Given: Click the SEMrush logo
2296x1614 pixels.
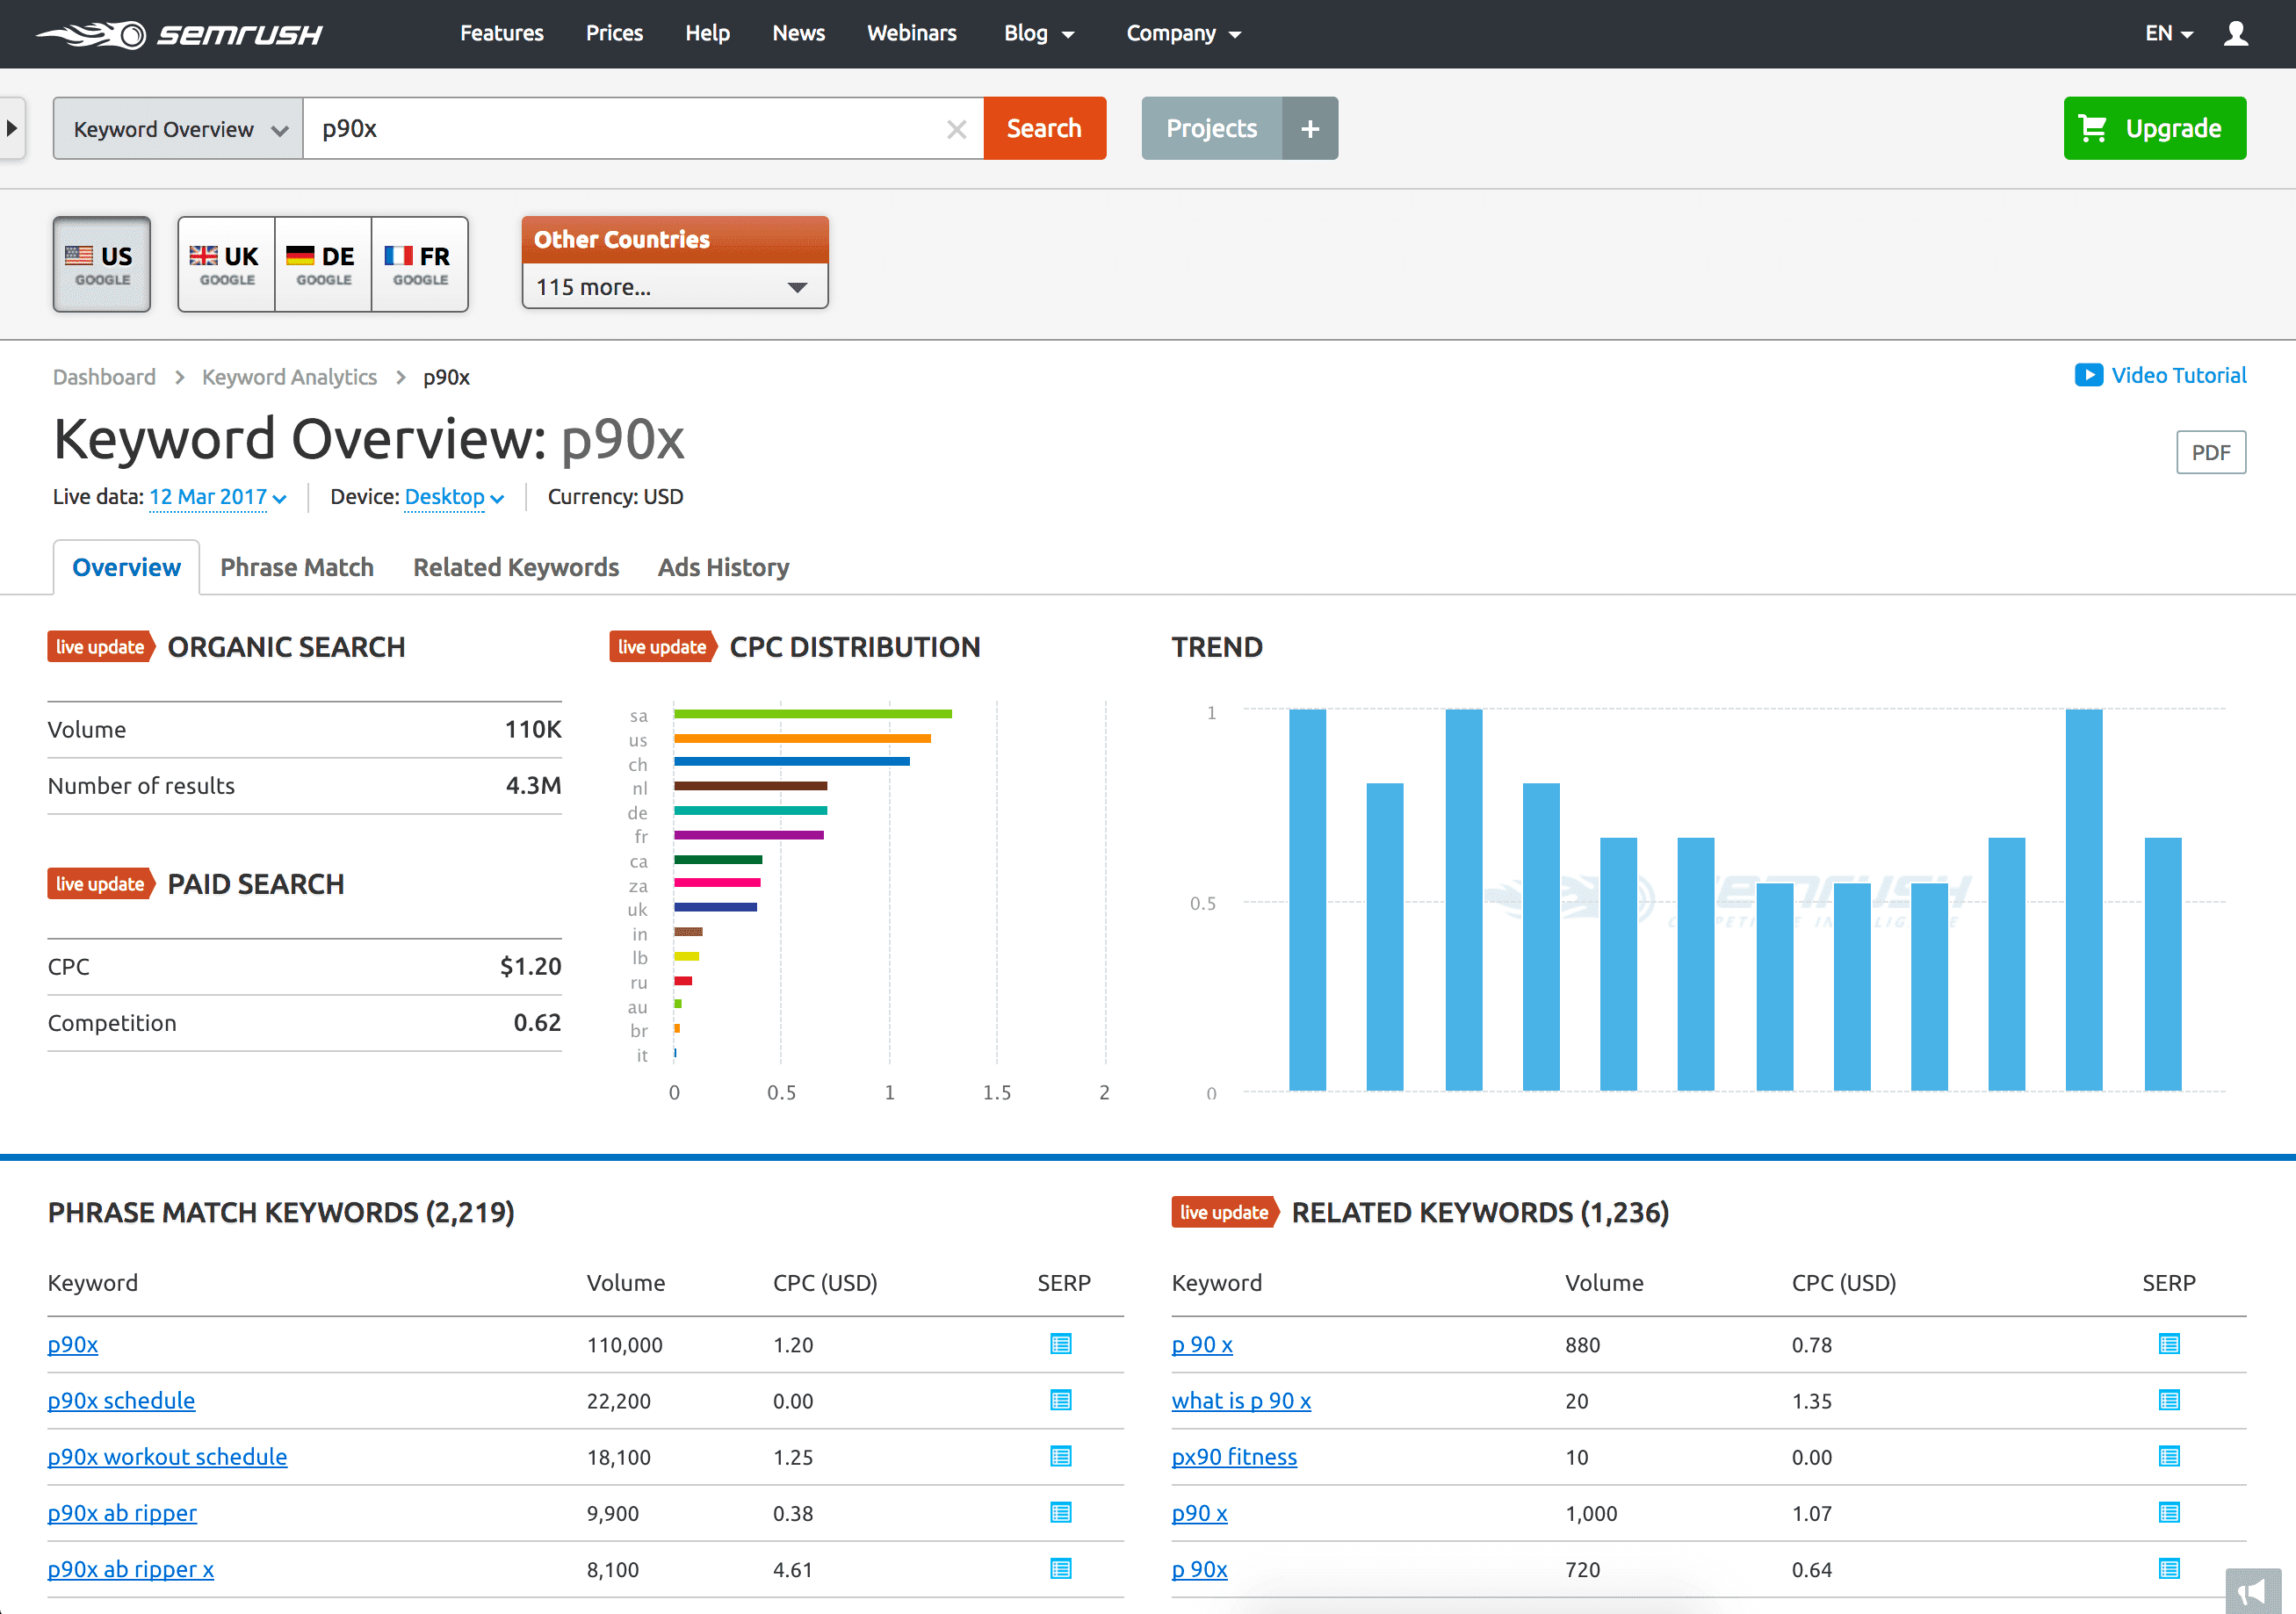Looking at the screenshot, I should pyautogui.click(x=178, y=33).
